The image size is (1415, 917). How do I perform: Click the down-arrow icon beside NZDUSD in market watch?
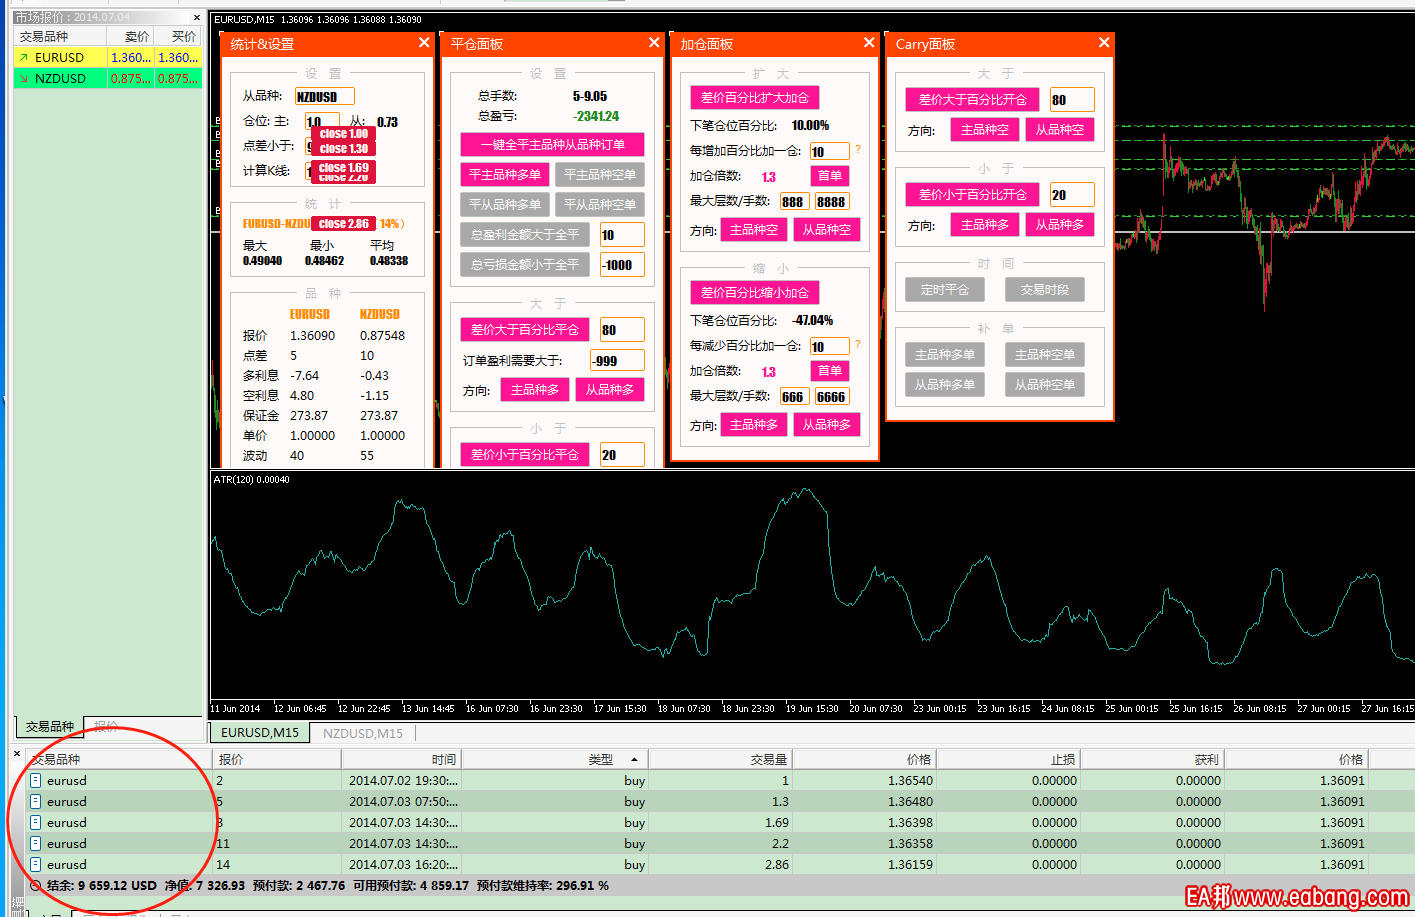(x=24, y=78)
